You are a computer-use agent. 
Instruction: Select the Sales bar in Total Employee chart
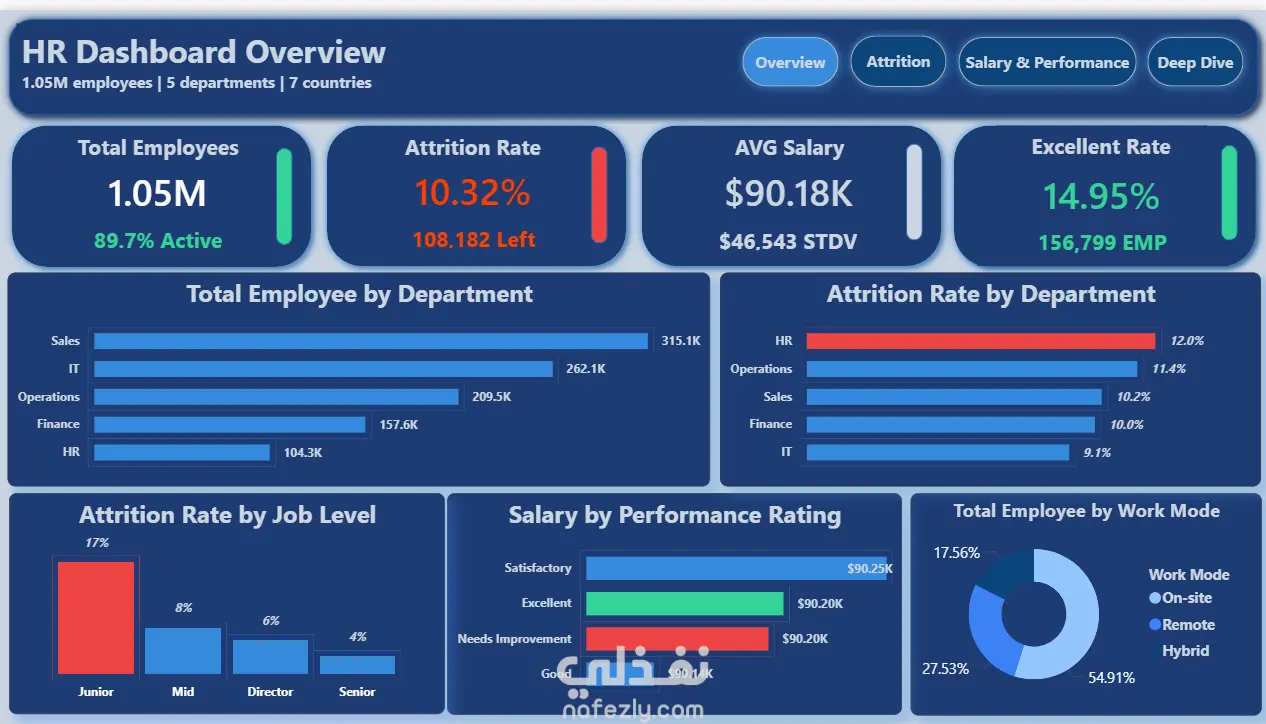click(x=371, y=341)
